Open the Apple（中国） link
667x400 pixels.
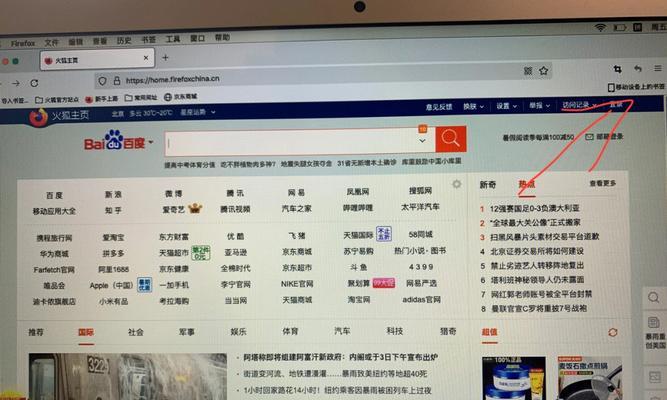click(111, 286)
